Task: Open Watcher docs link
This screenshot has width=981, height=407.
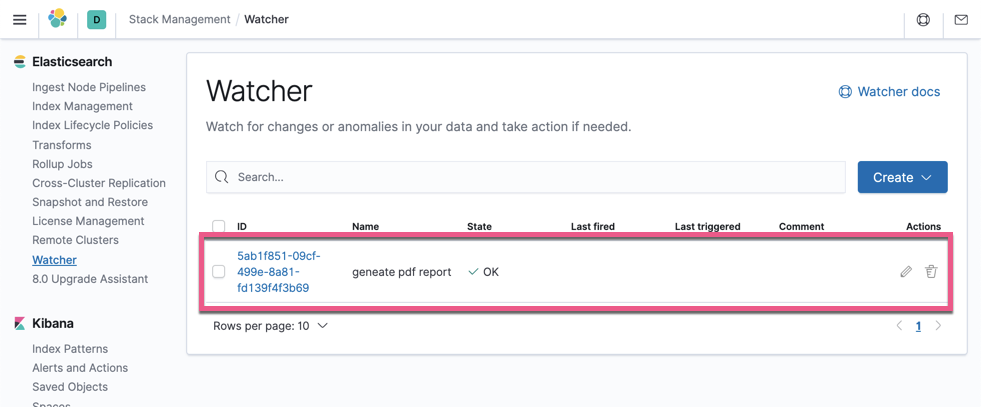Action: pyautogui.click(x=898, y=92)
